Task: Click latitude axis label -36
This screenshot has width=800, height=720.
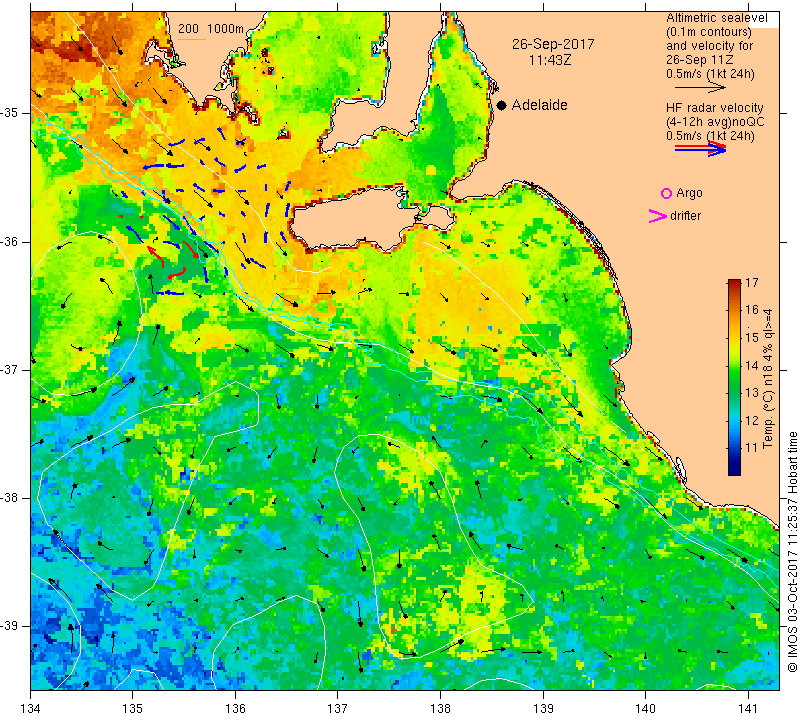Action: pyautogui.click(x=10, y=241)
